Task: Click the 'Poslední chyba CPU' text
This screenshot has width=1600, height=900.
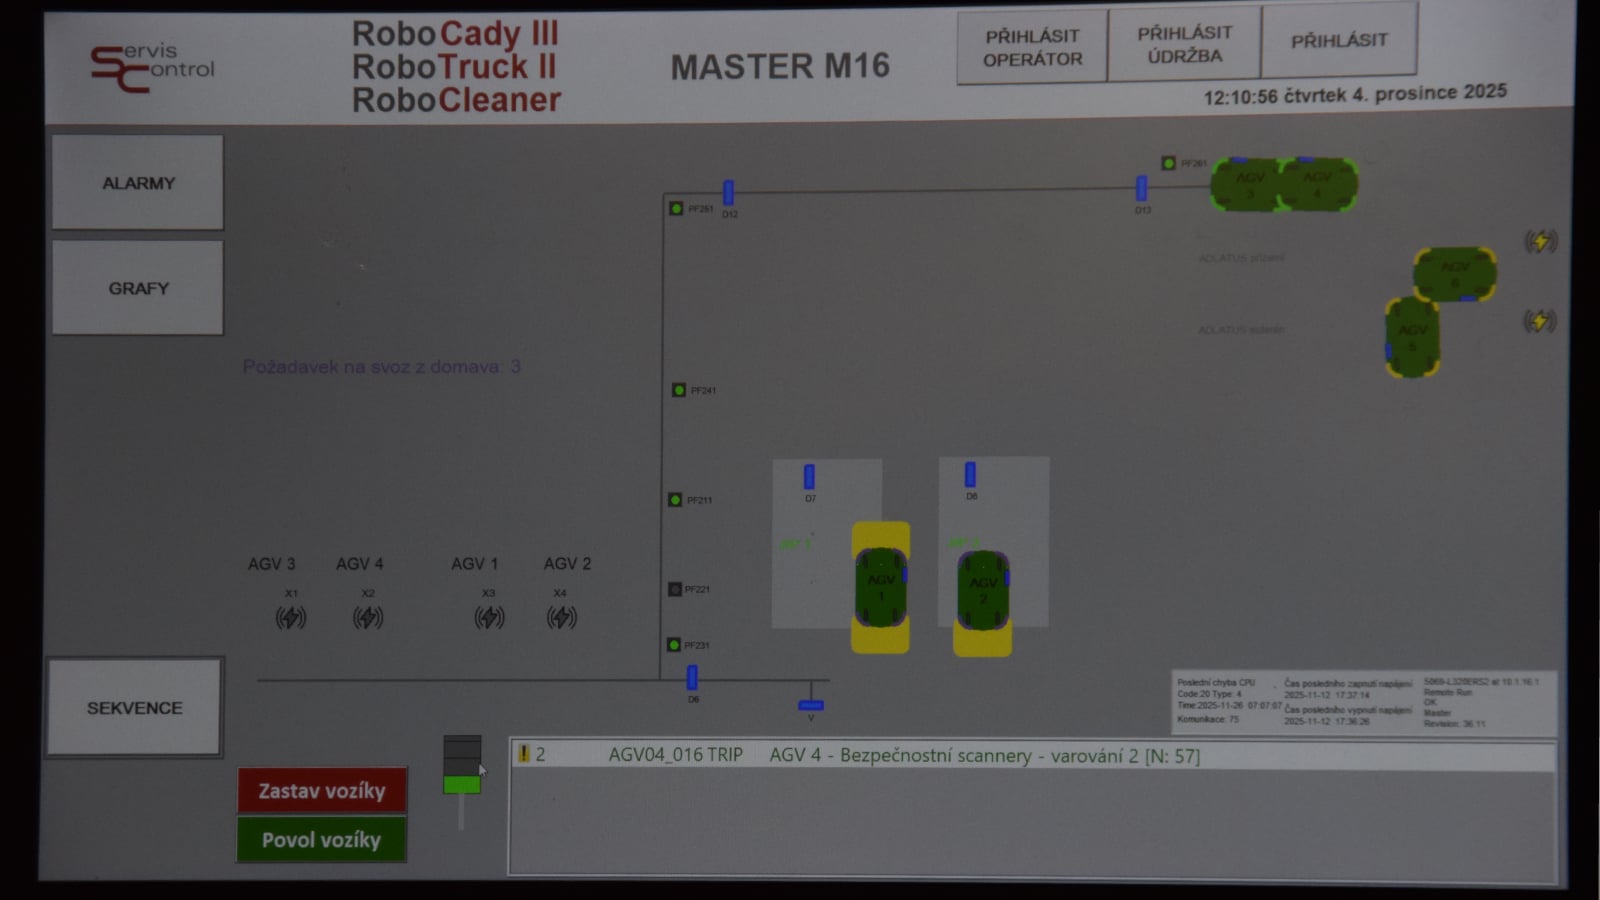Action: coord(1216,682)
